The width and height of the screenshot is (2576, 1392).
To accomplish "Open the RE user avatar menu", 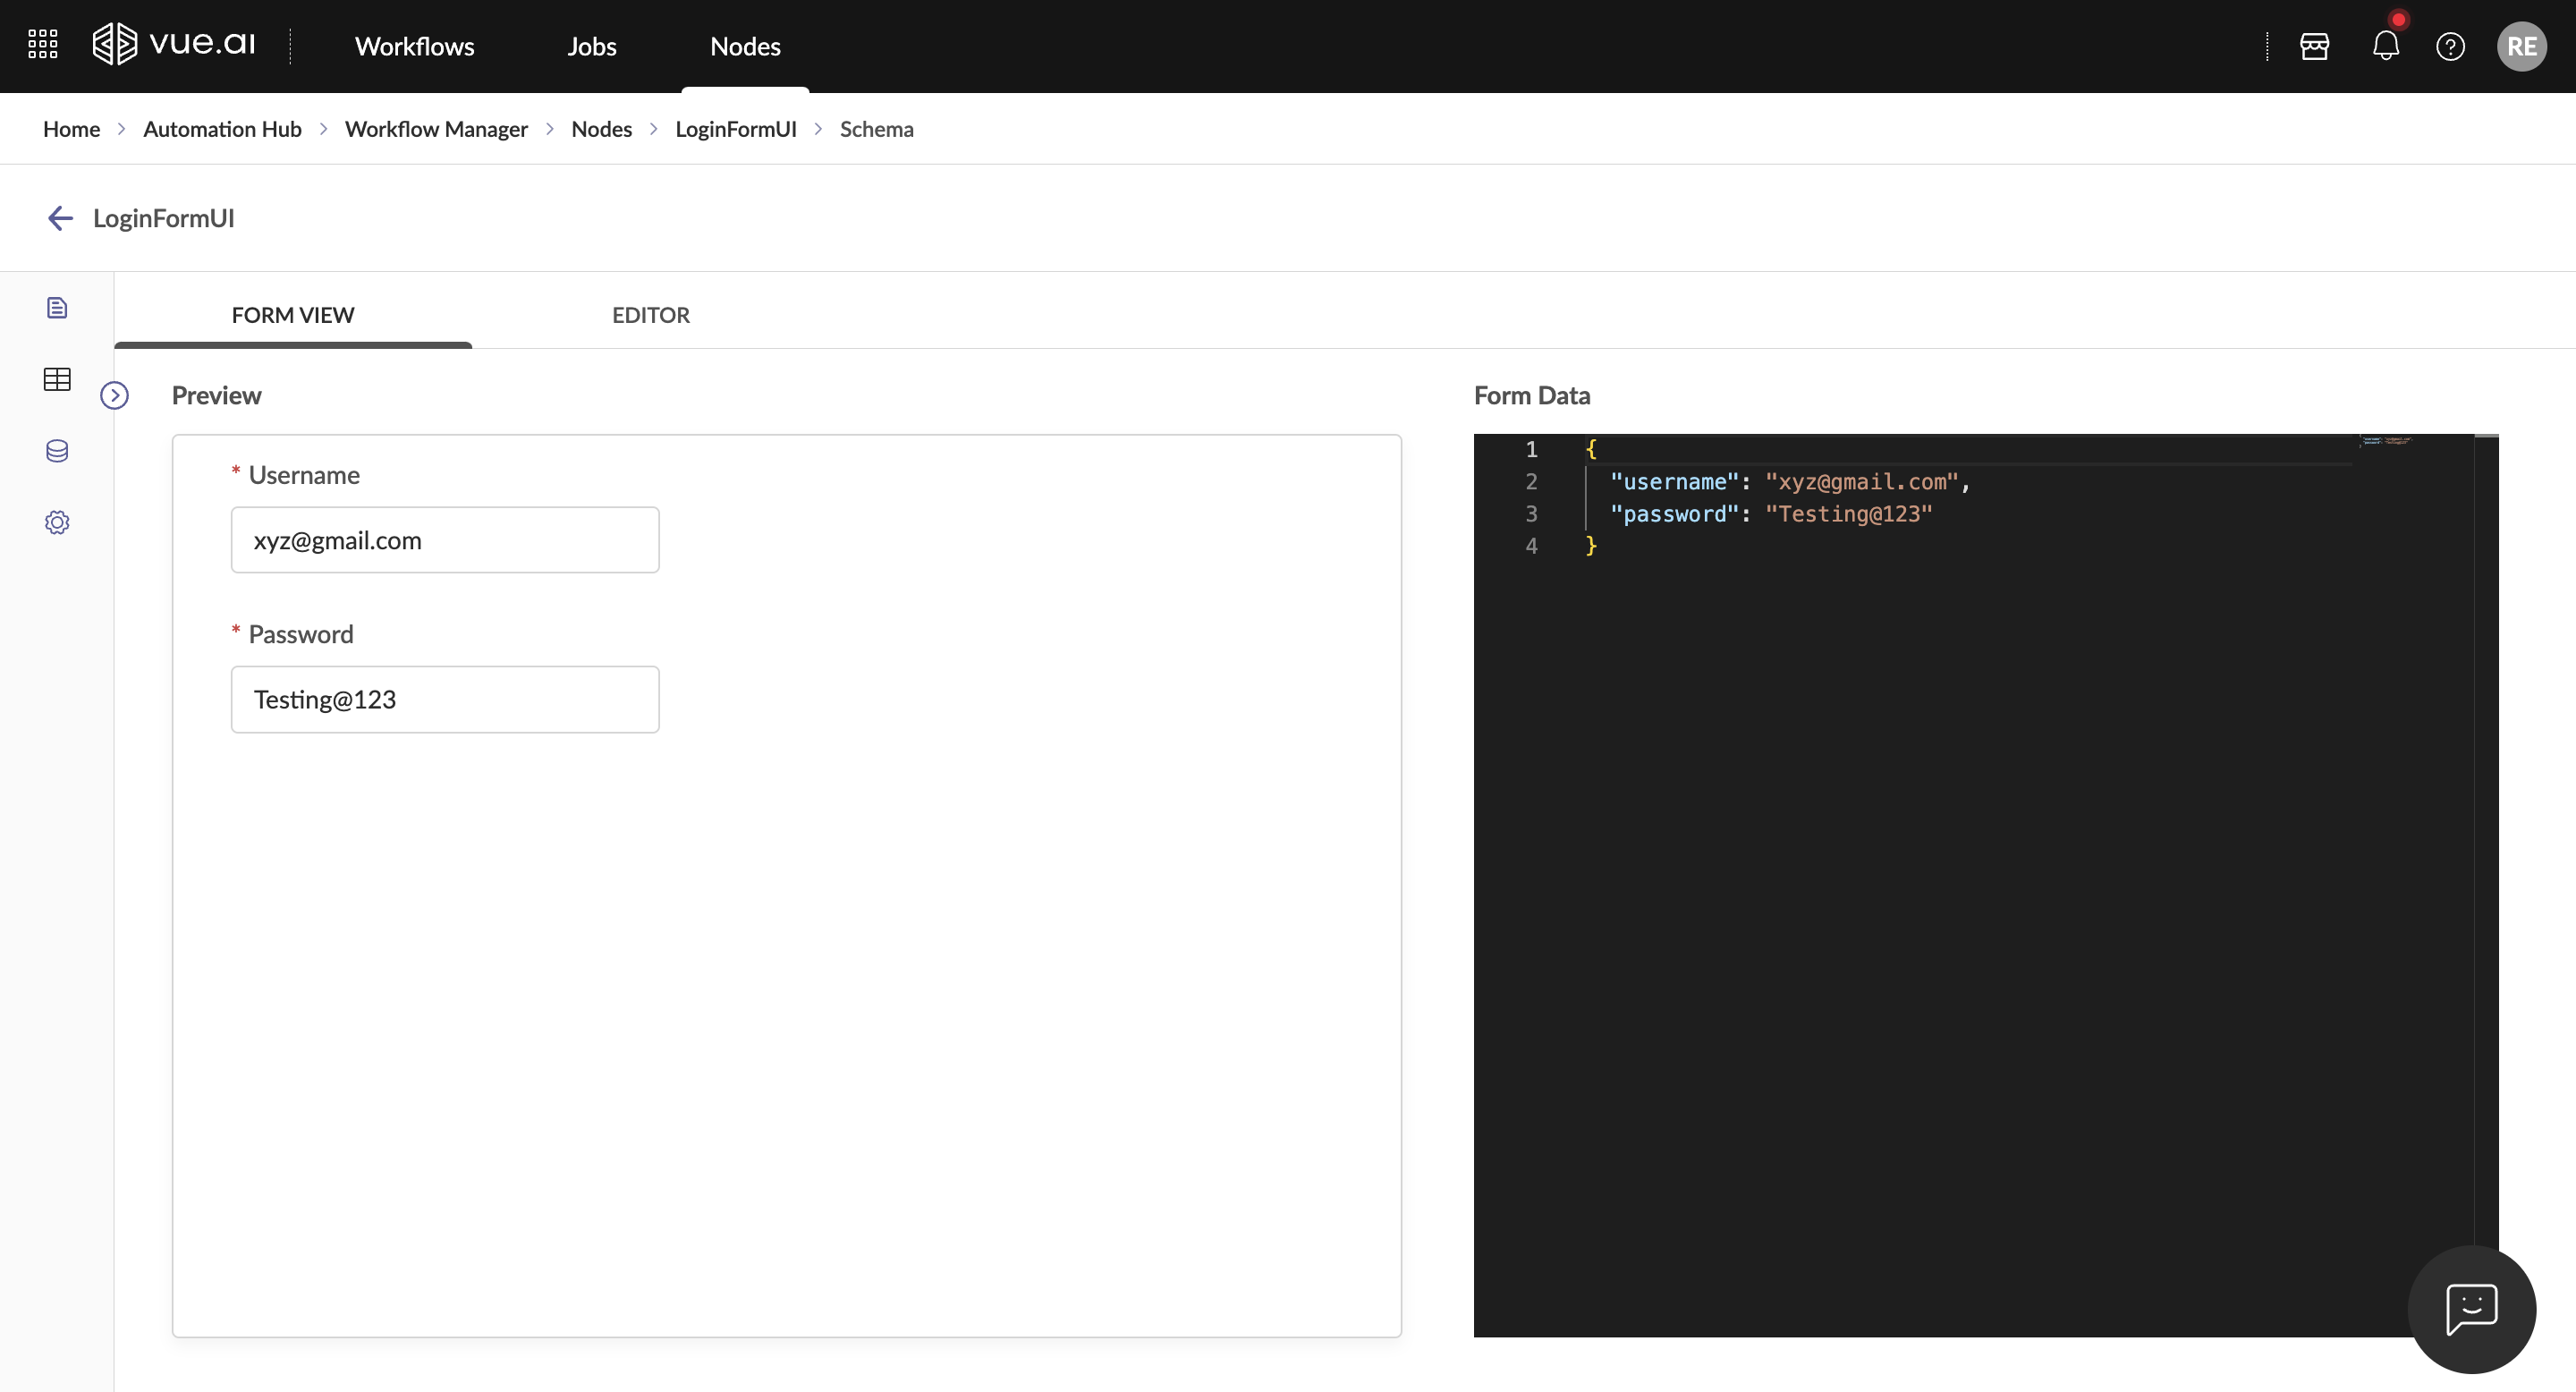I will tap(2521, 46).
